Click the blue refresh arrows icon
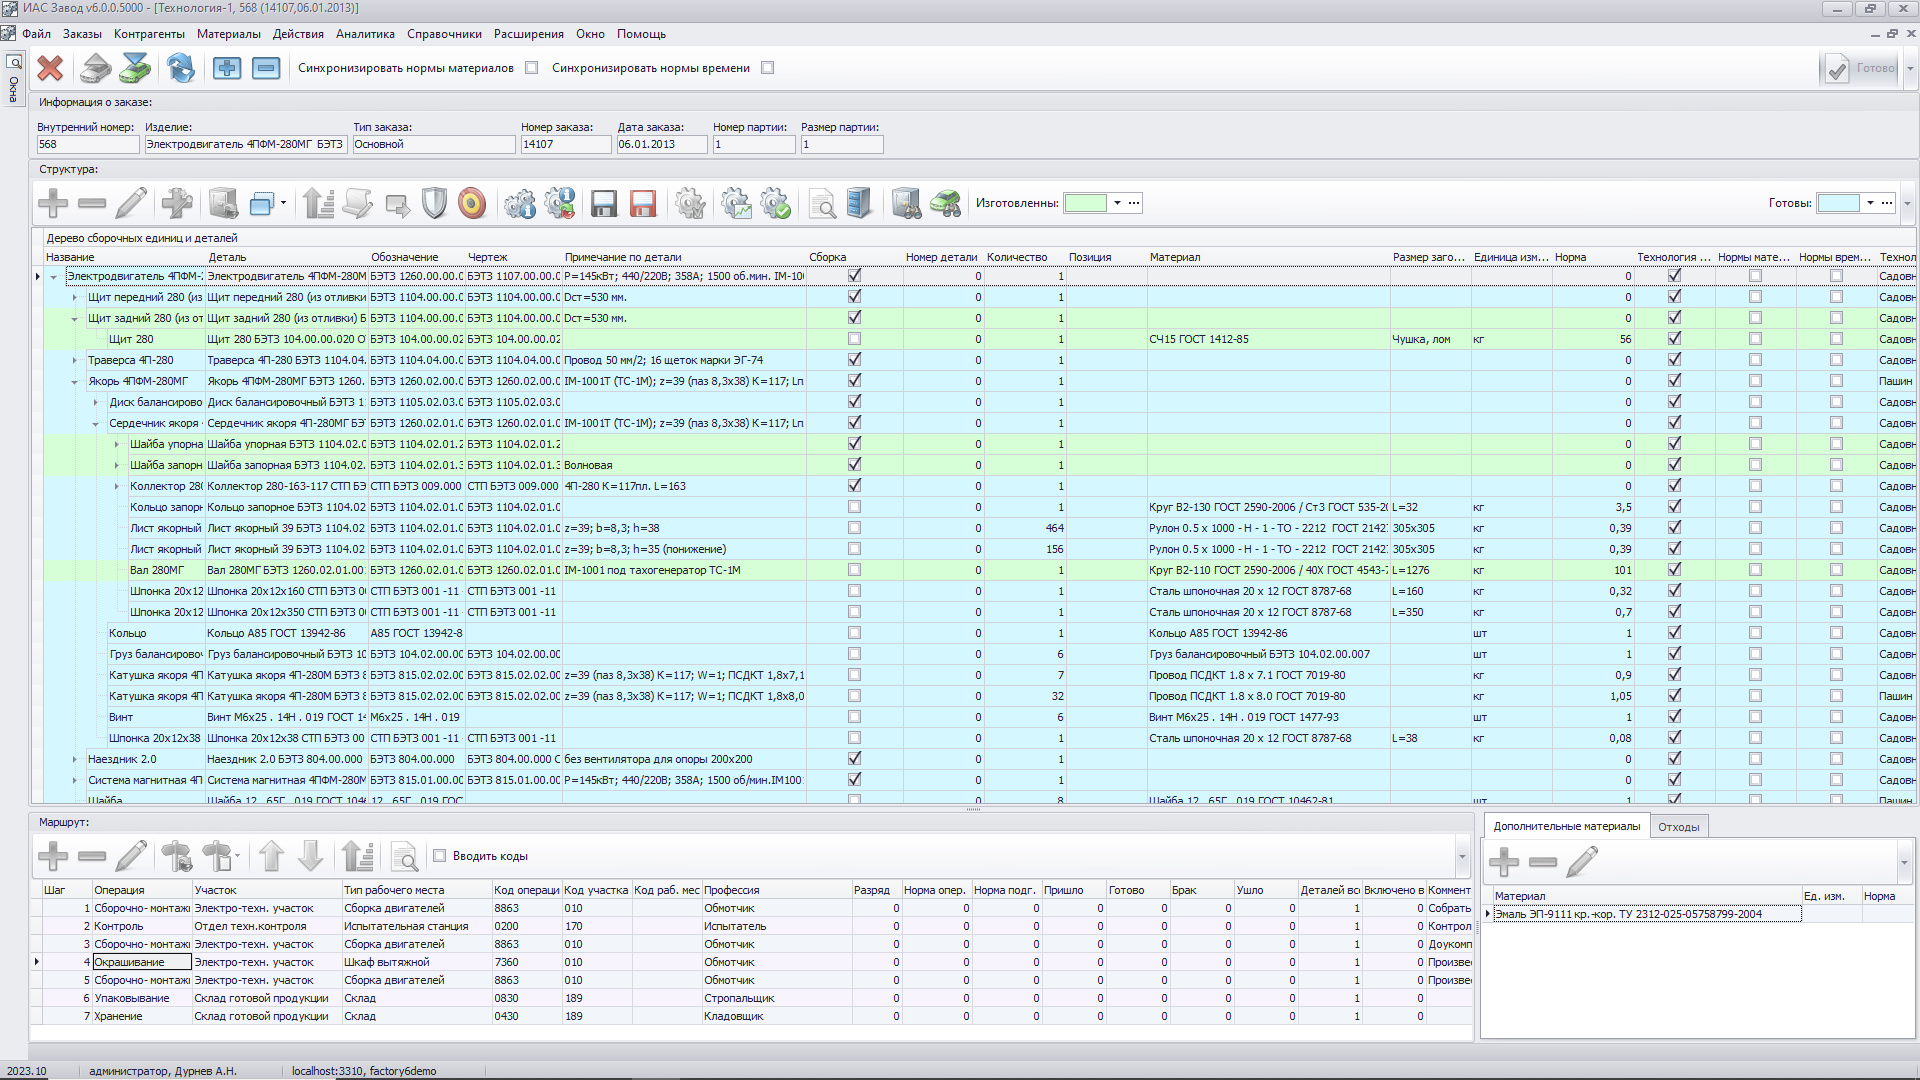This screenshot has width=1920, height=1080. pyautogui.click(x=181, y=68)
